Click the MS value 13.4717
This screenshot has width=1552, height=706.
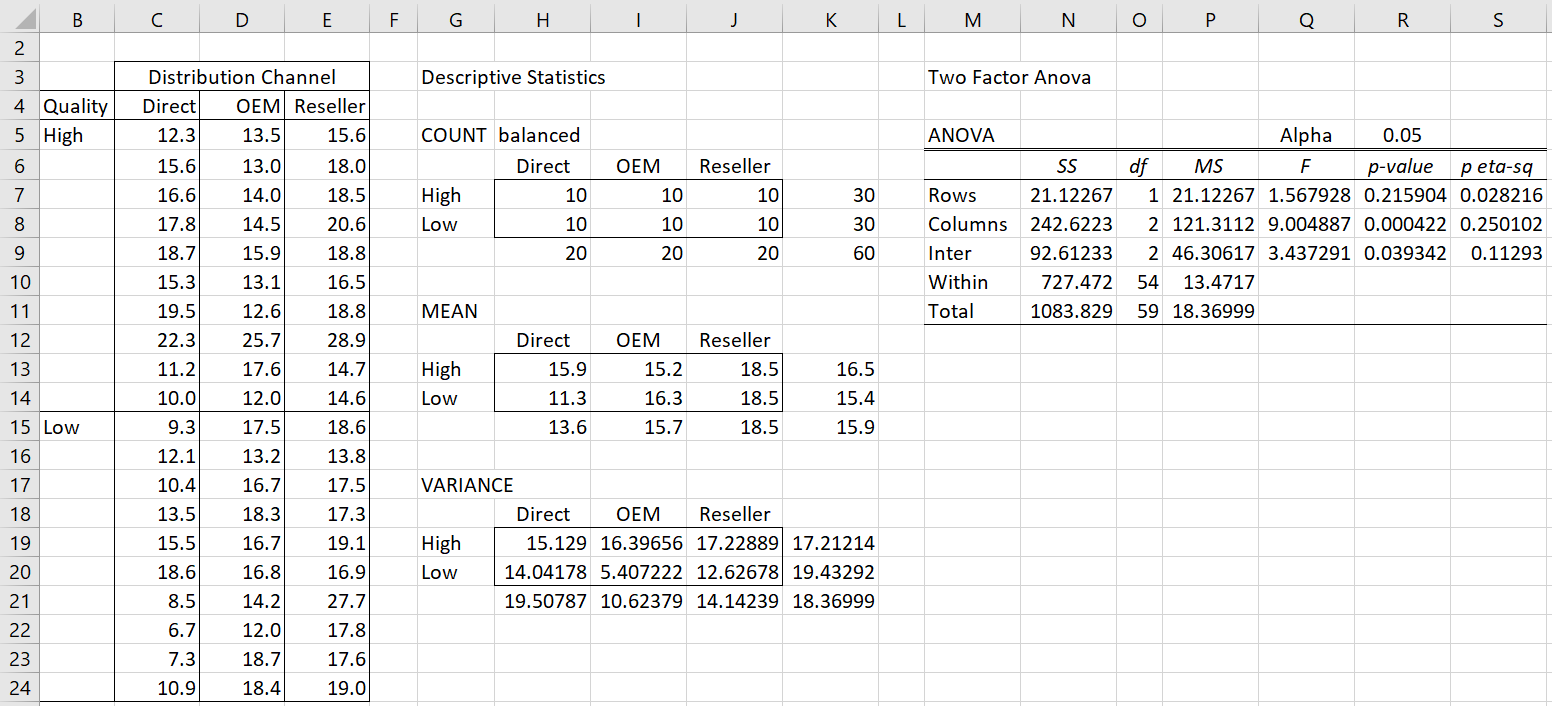coord(1210,282)
